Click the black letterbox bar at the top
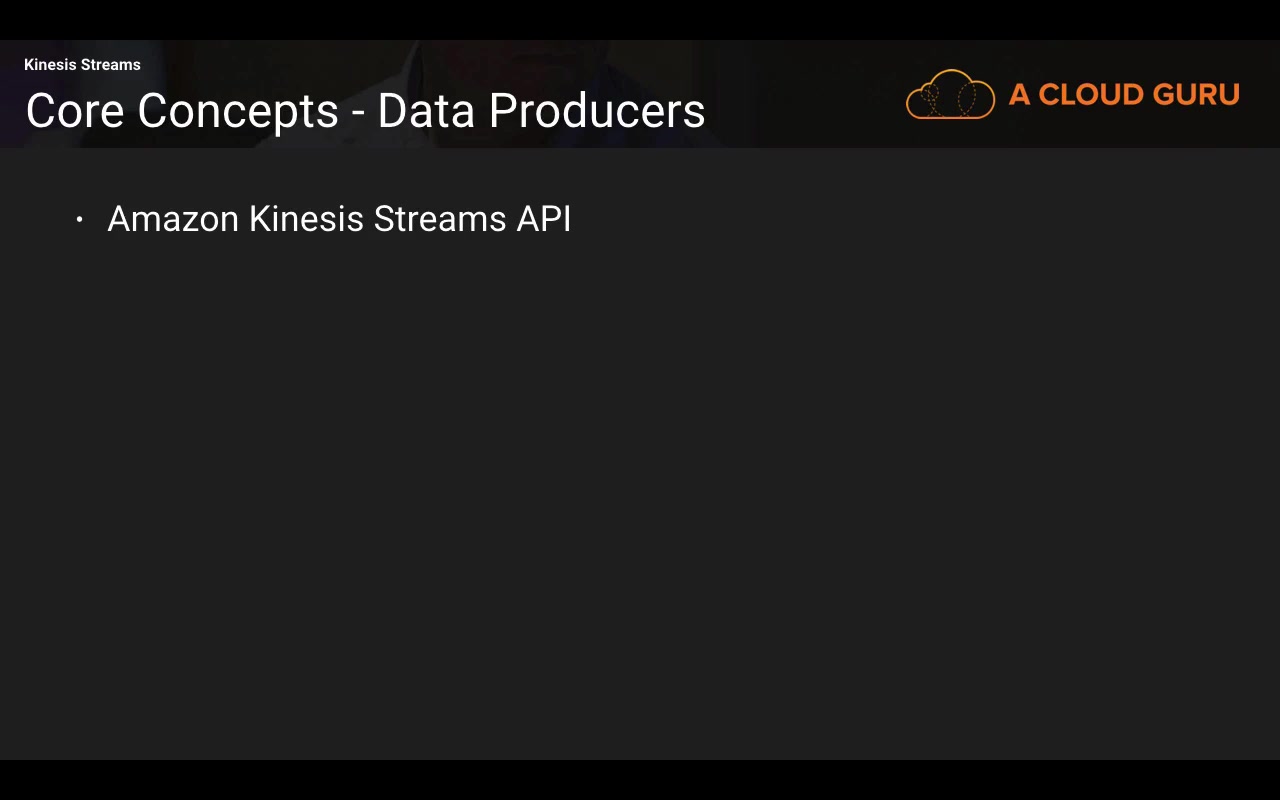Viewport: 1280px width, 800px height. [x=640, y=19]
